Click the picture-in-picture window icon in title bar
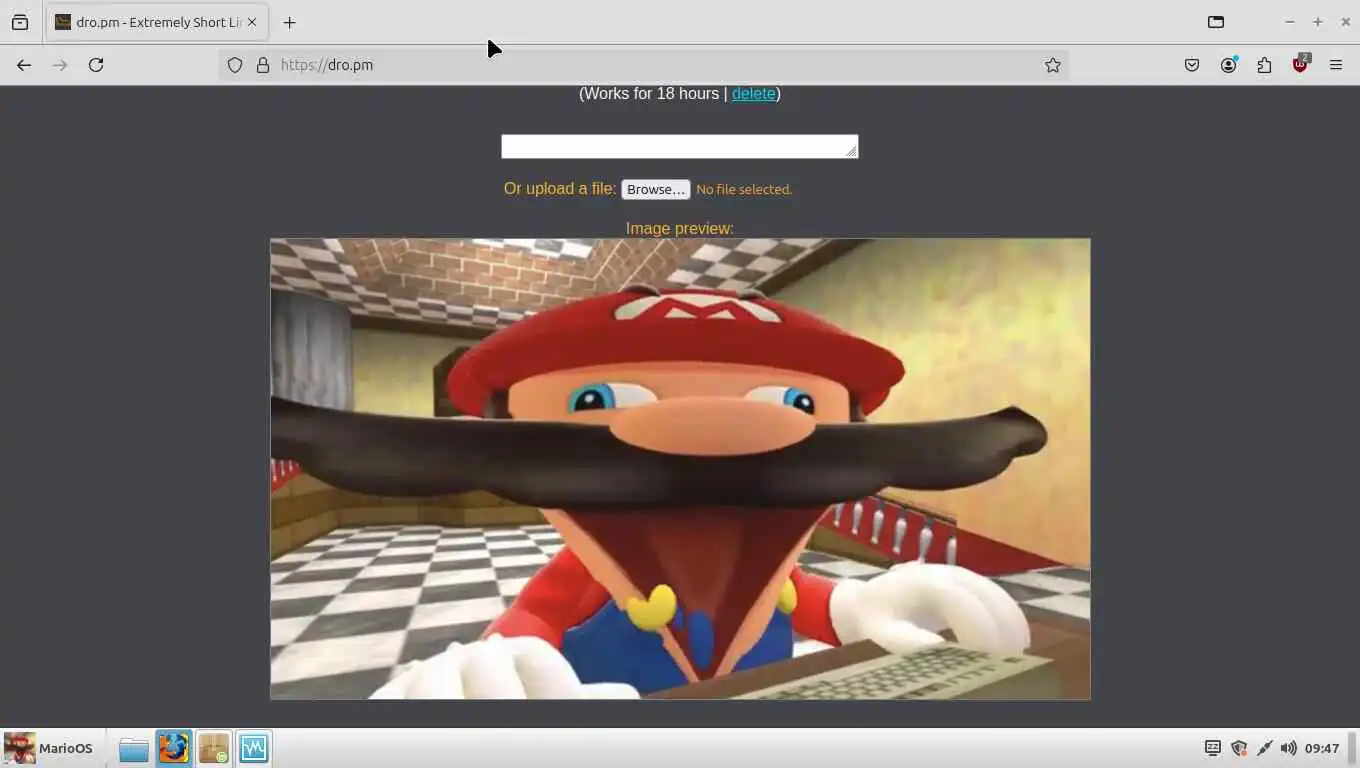1360x768 pixels. tap(1216, 22)
